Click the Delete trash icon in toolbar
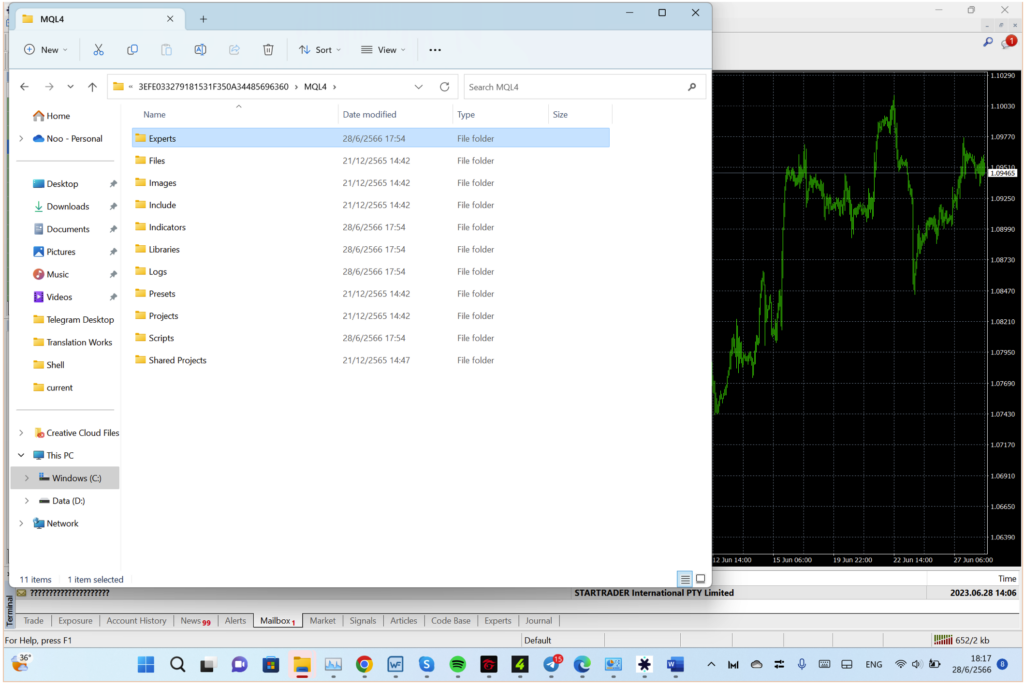This screenshot has height=686, width=1024. click(268, 50)
